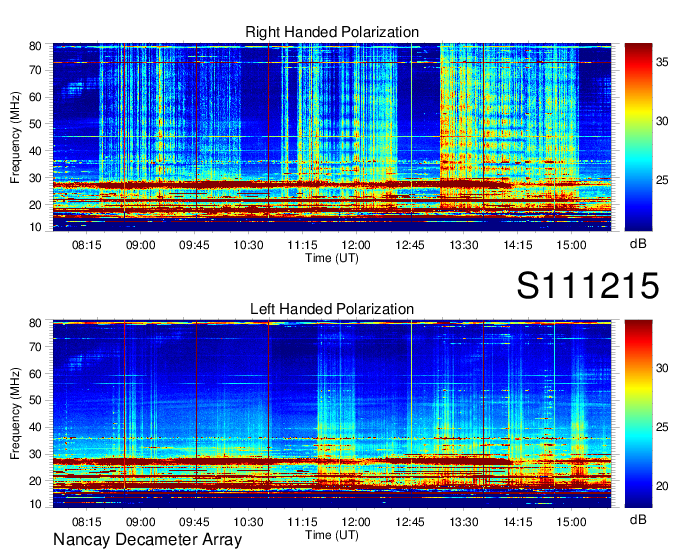Click the 50 MHz tick on the Right Handed plot

tap(35, 124)
